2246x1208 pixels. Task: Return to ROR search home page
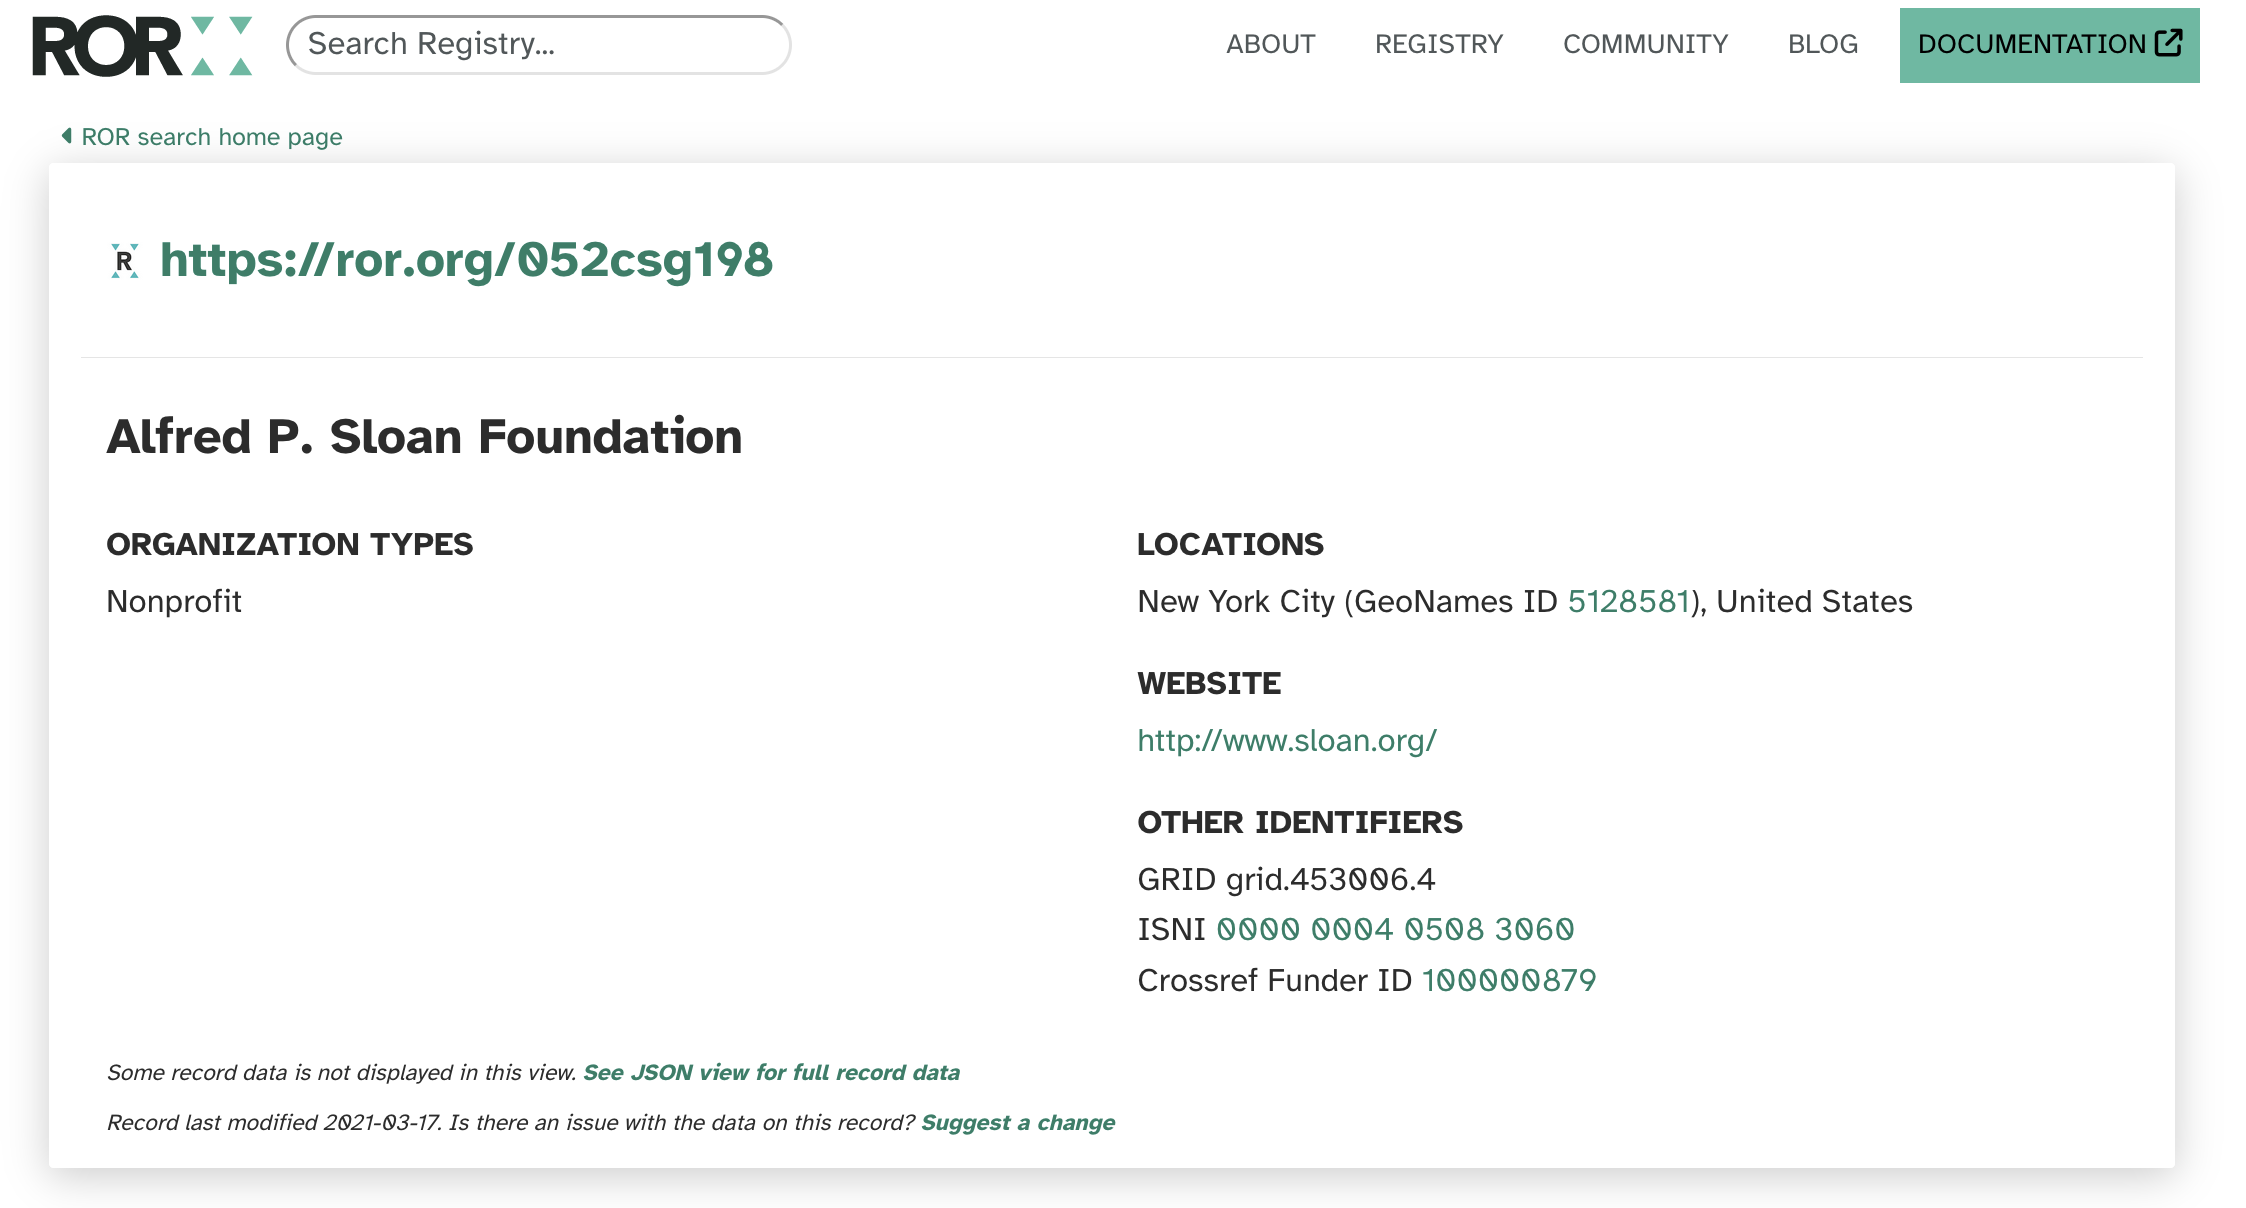(x=211, y=136)
